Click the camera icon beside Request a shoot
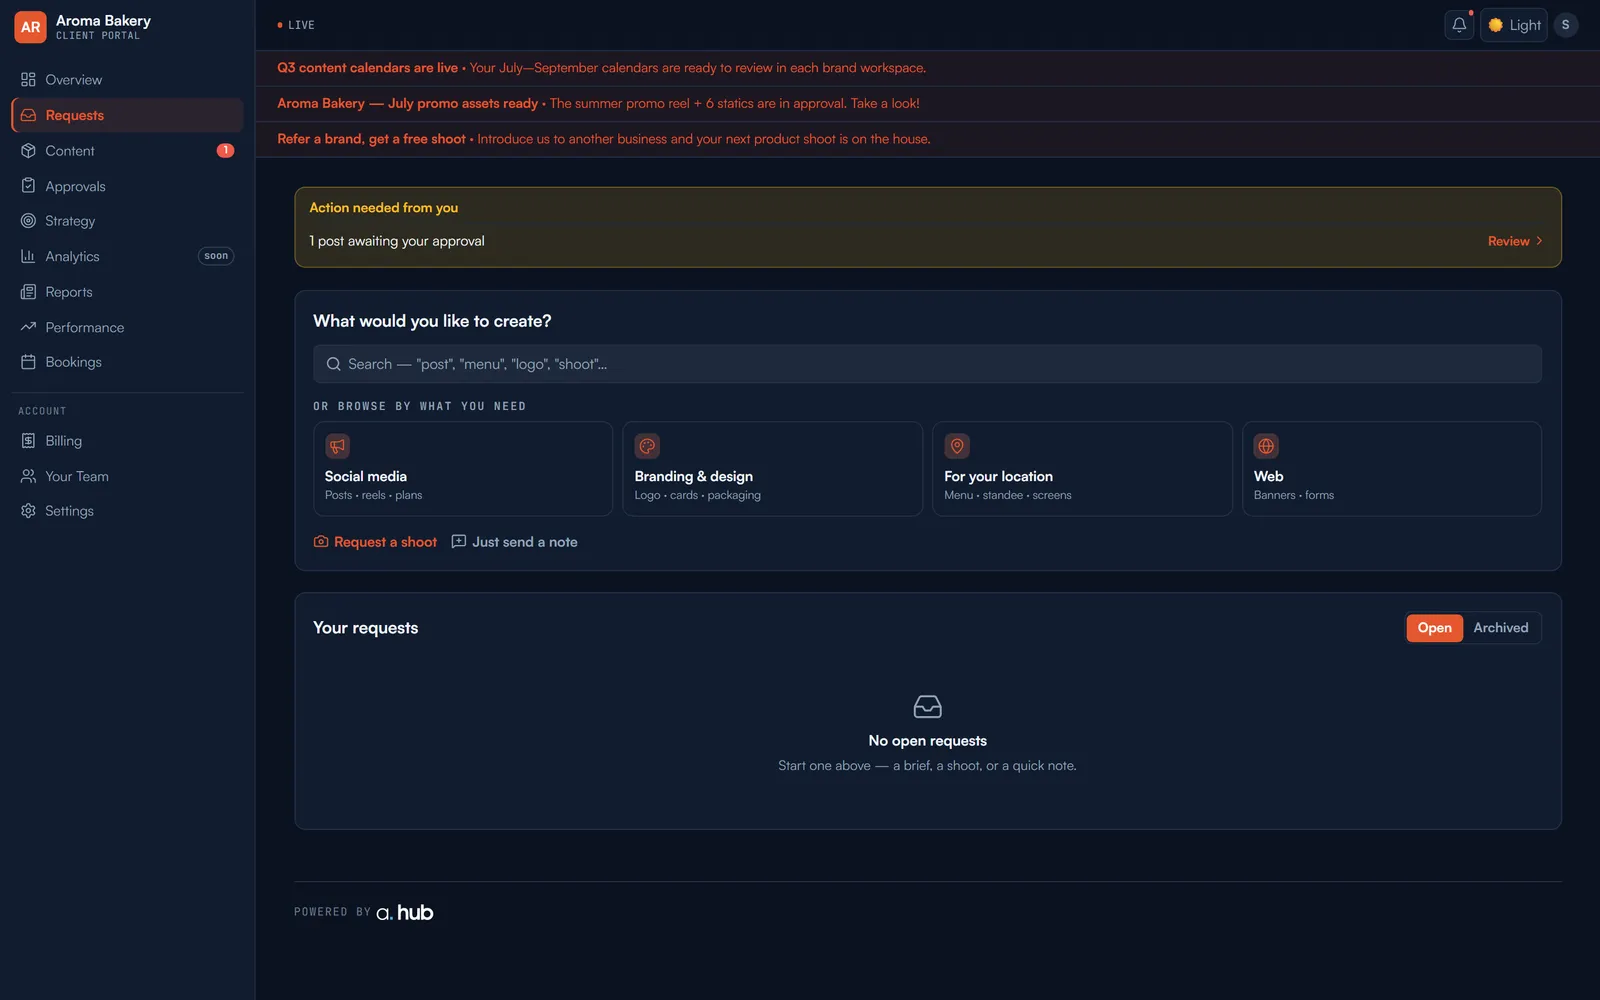Viewport: 1600px width, 1000px height. 321,541
